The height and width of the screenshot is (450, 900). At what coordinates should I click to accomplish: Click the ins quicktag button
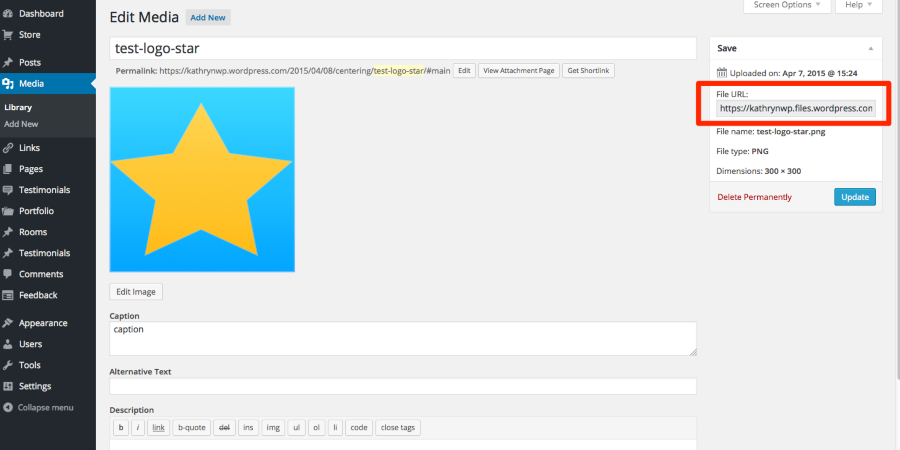[x=248, y=428]
